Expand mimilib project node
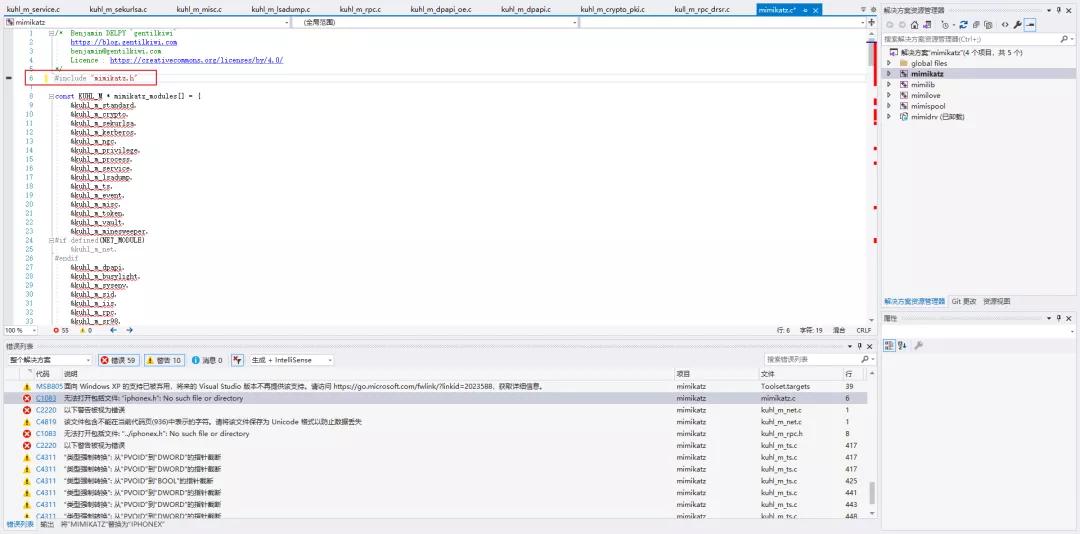The height and width of the screenshot is (534, 1080). [x=889, y=84]
